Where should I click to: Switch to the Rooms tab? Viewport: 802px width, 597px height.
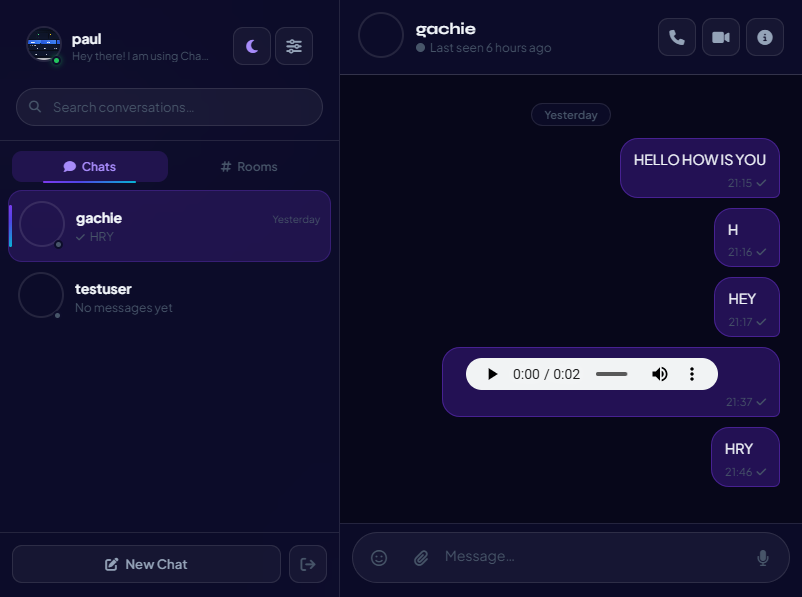249,167
